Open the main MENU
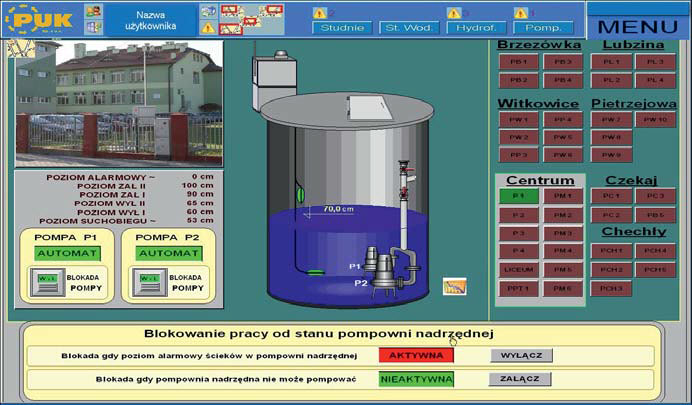The height and width of the screenshot is (405, 692). point(637,25)
